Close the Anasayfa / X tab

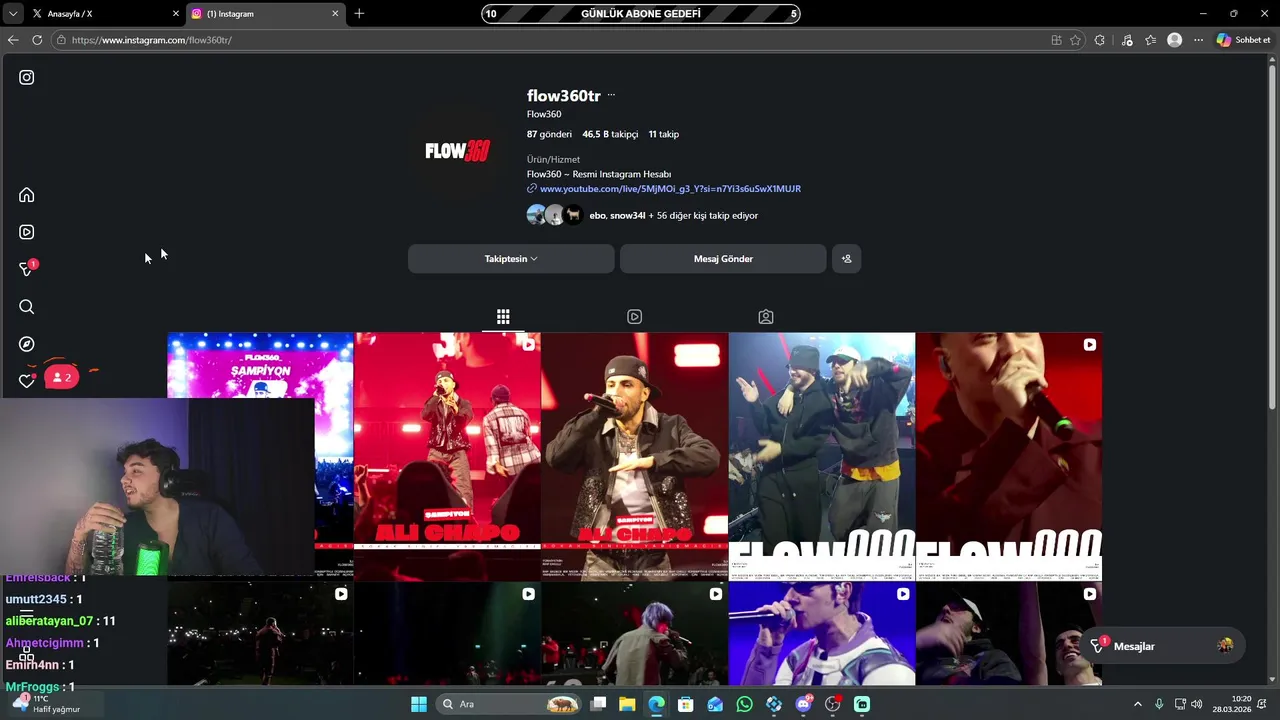point(176,14)
